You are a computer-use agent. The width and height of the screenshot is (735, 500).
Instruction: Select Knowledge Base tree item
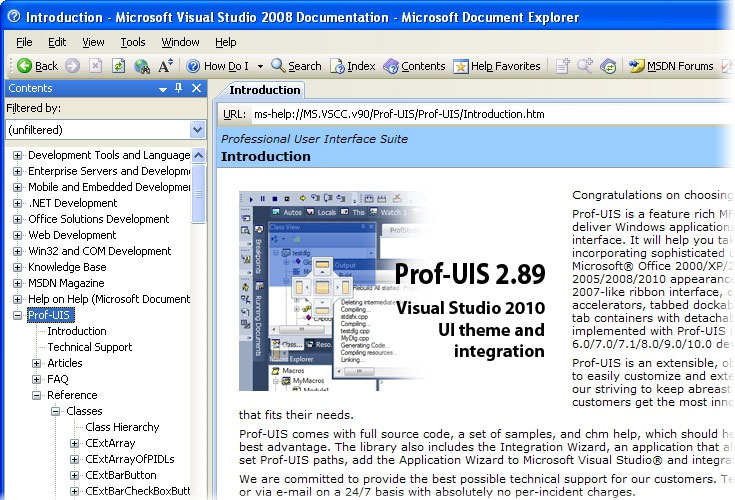tap(67, 267)
